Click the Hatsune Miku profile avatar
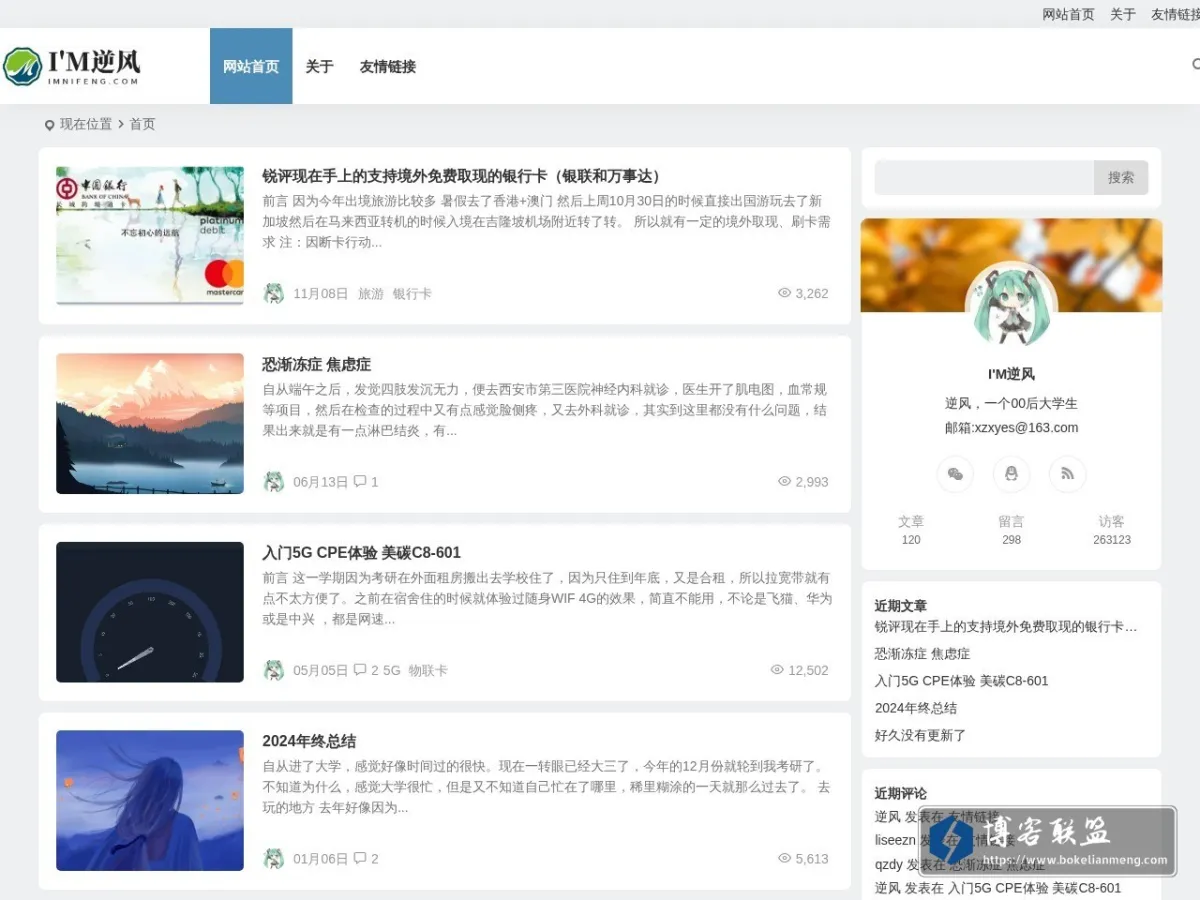This screenshot has width=1200, height=900. click(1011, 306)
